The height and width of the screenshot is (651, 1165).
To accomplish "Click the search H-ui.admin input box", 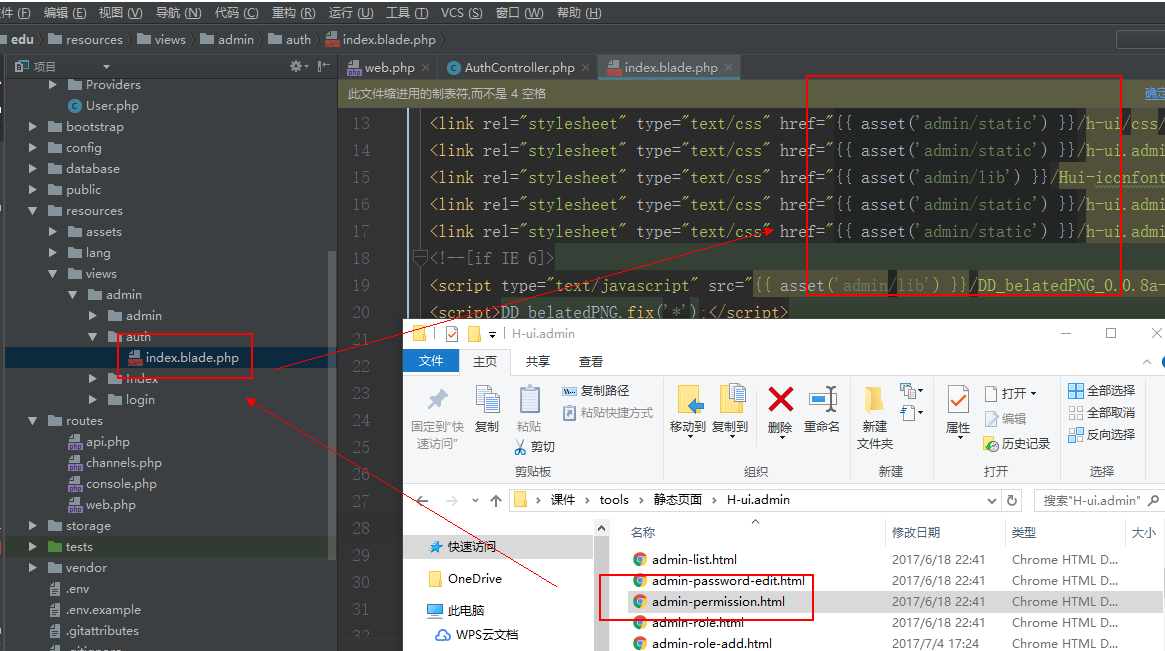I will pyautogui.click(x=1097, y=500).
